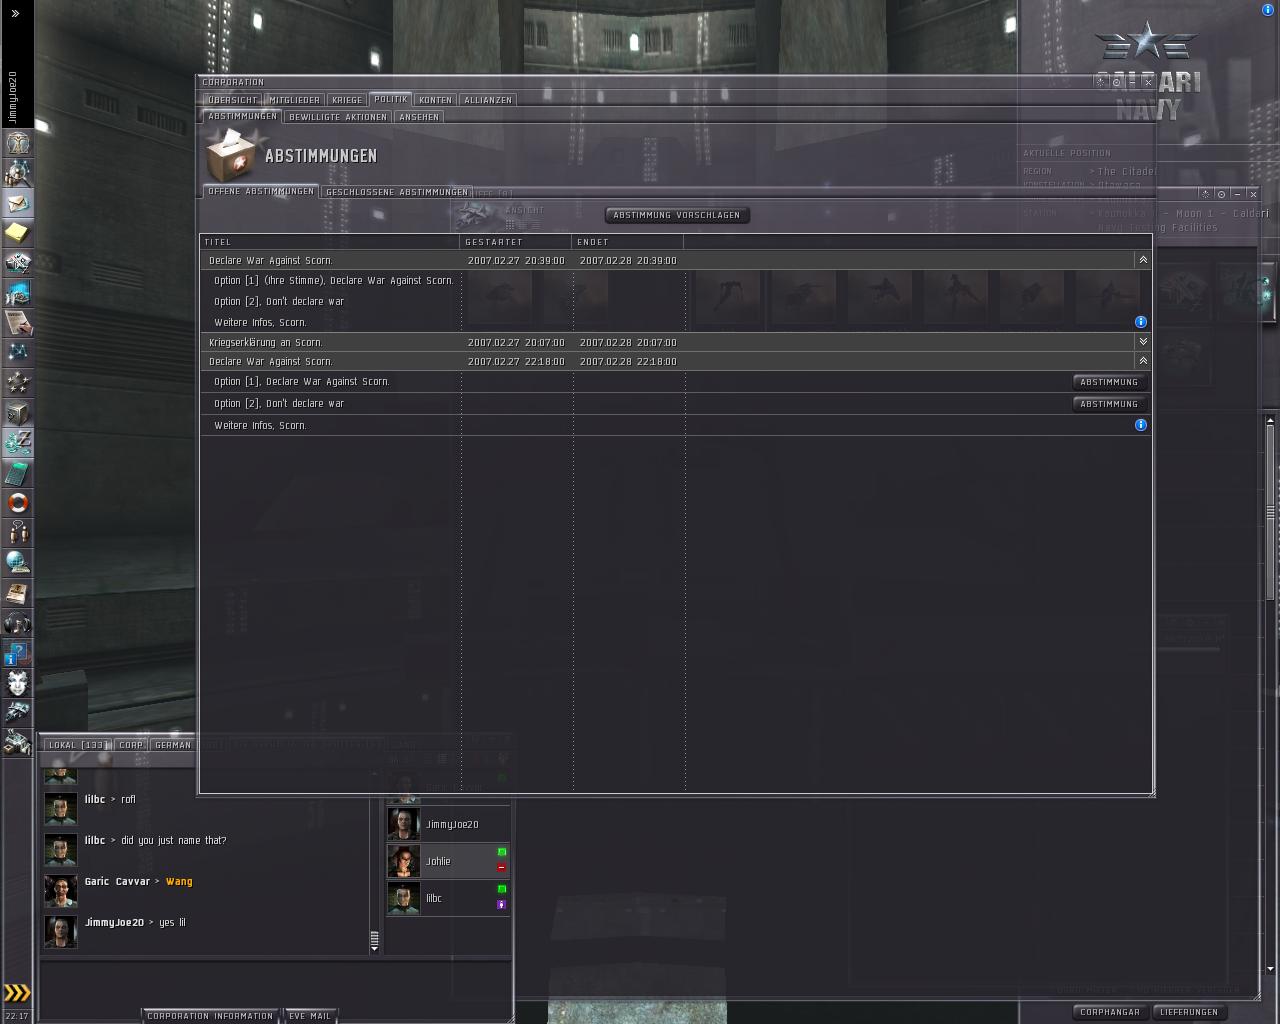Open the yellow notepad icon
The width and height of the screenshot is (1280, 1024).
[18, 233]
